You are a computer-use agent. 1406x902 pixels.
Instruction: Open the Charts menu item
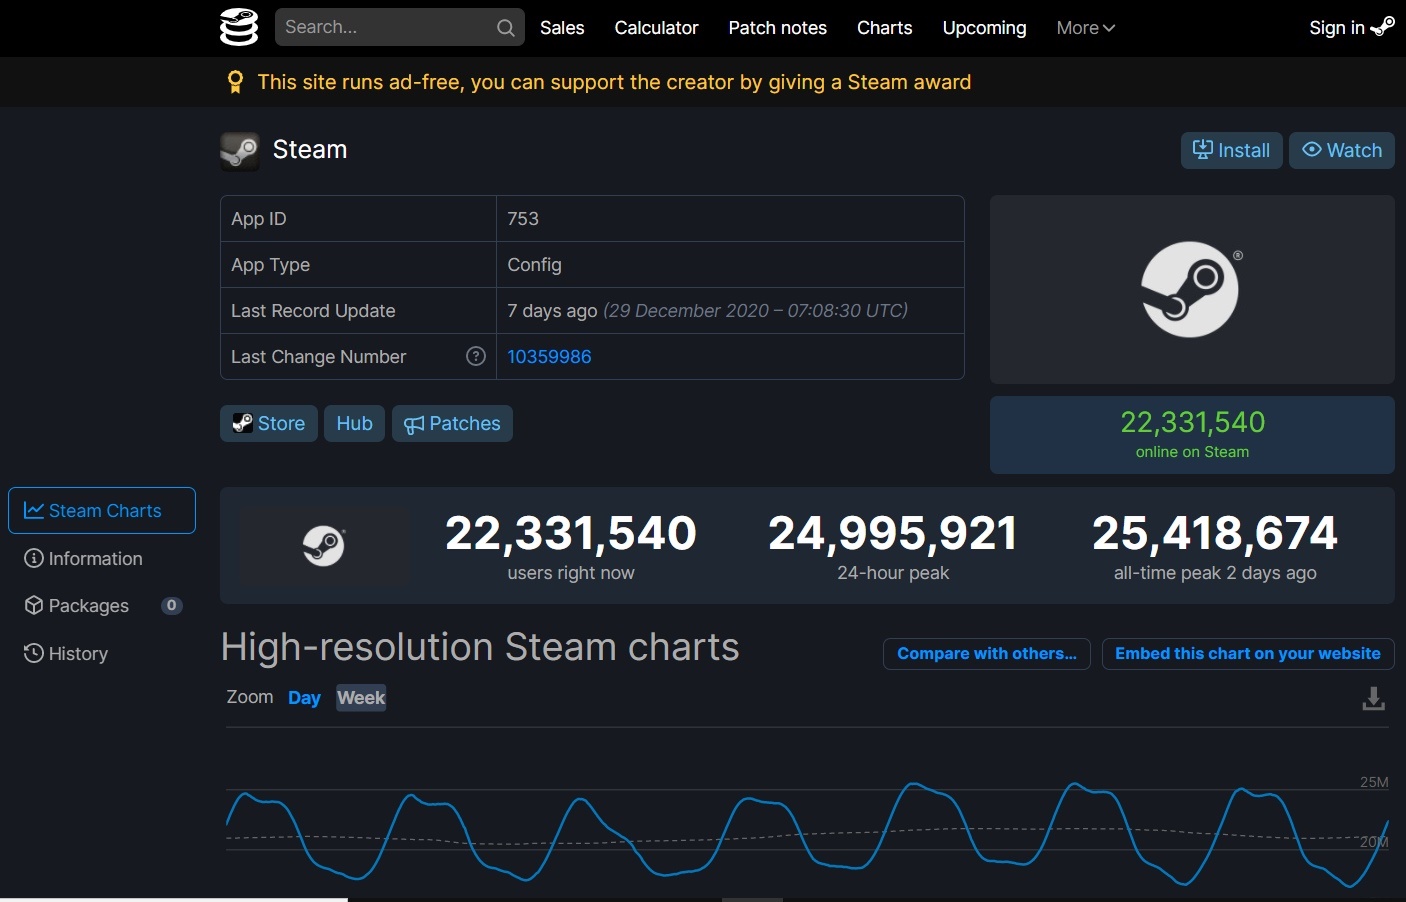(x=884, y=28)
